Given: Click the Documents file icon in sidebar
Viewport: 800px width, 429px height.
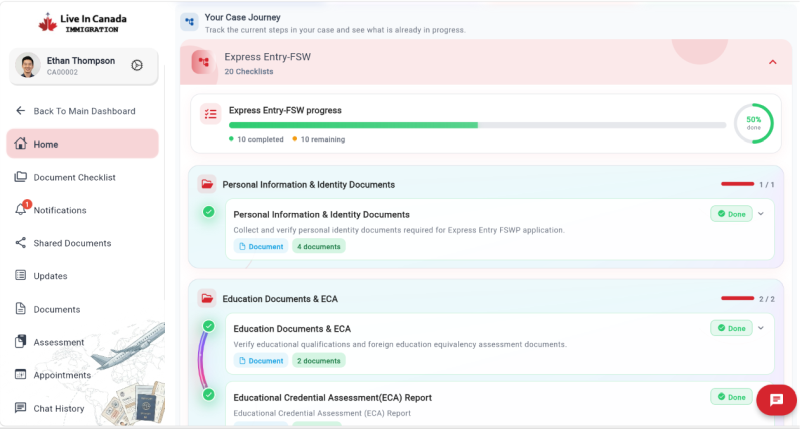Looking at the screenshot, I should click(x=20, y=309).
